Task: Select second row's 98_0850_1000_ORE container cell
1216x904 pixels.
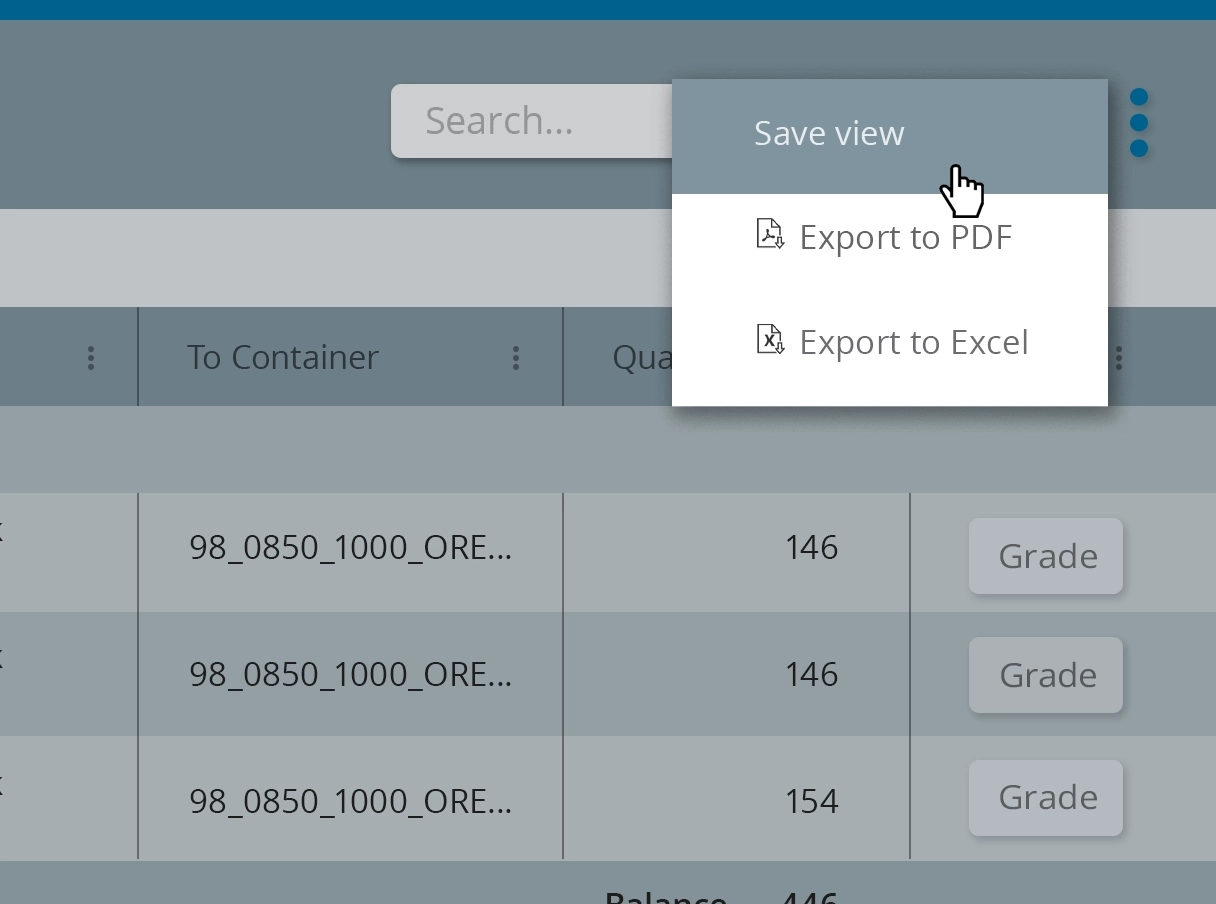Action: coord(350,675)
